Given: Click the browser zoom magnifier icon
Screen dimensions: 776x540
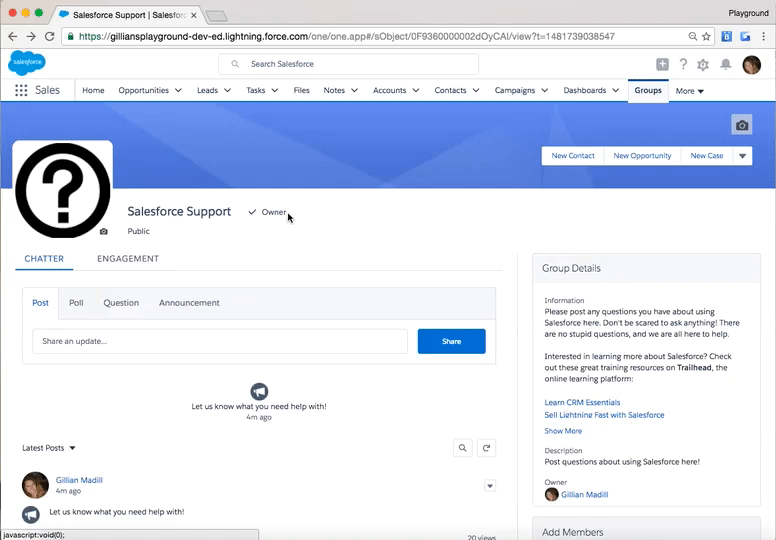Looking at the screenshot, I should coord(692,37).
